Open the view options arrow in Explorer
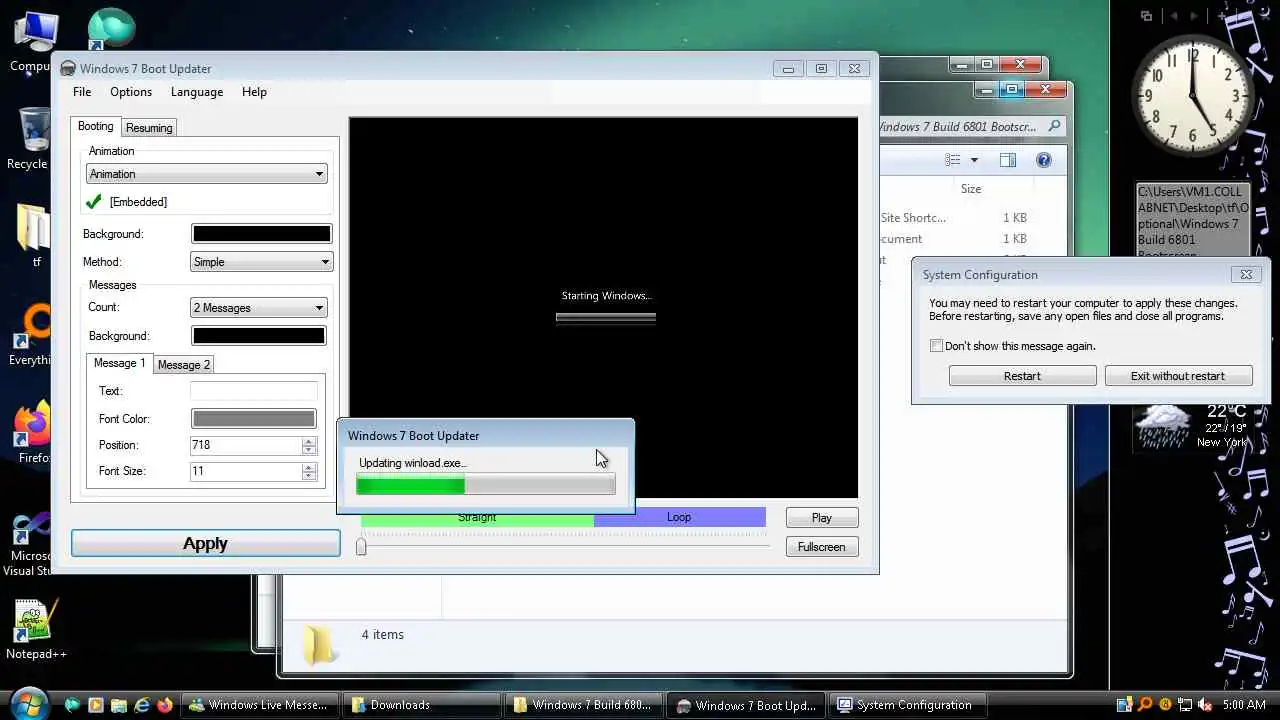Image resolution: width=1280 pixels, height=720 pixels. click(974, 160)
